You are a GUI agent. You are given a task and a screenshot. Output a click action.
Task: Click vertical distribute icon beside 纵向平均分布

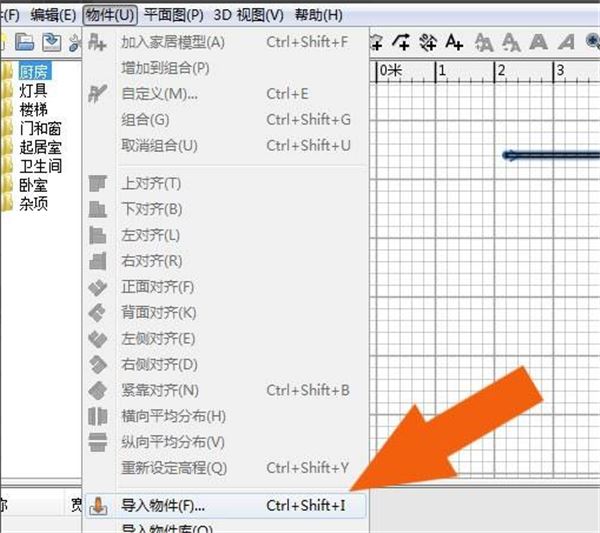coord(98,442)
